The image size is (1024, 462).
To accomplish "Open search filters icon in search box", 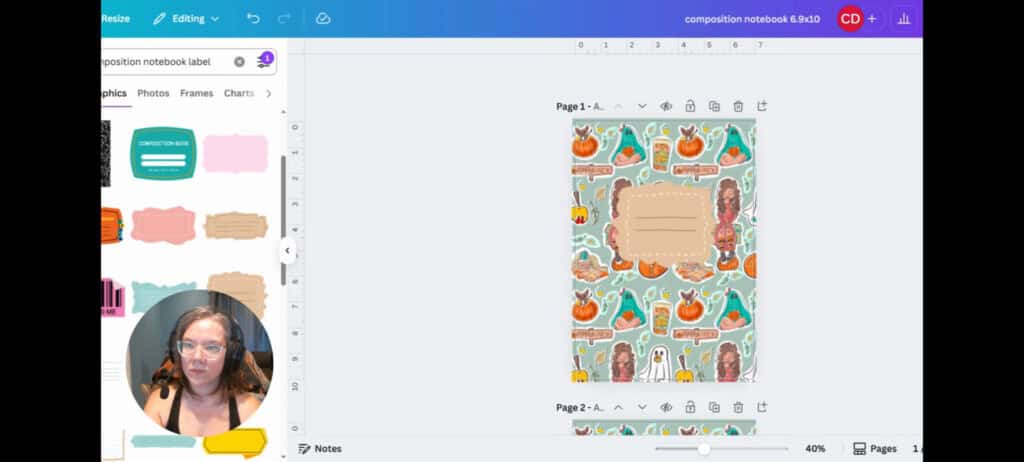I will pyautogui.click(x=264, y=61).
